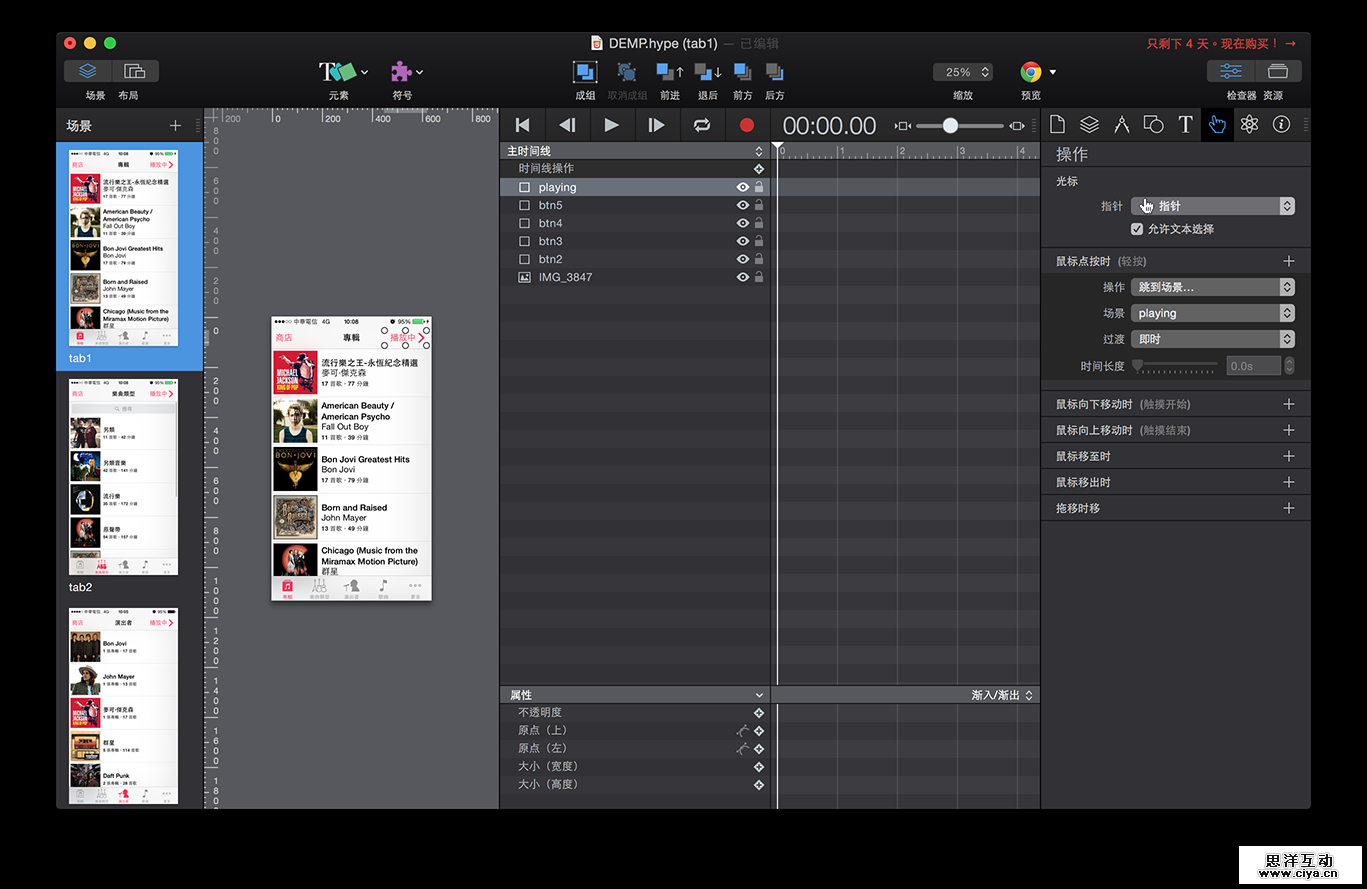Open the Resources (资源) panel
1367x889 pixels.
[x=1277, y=71]
